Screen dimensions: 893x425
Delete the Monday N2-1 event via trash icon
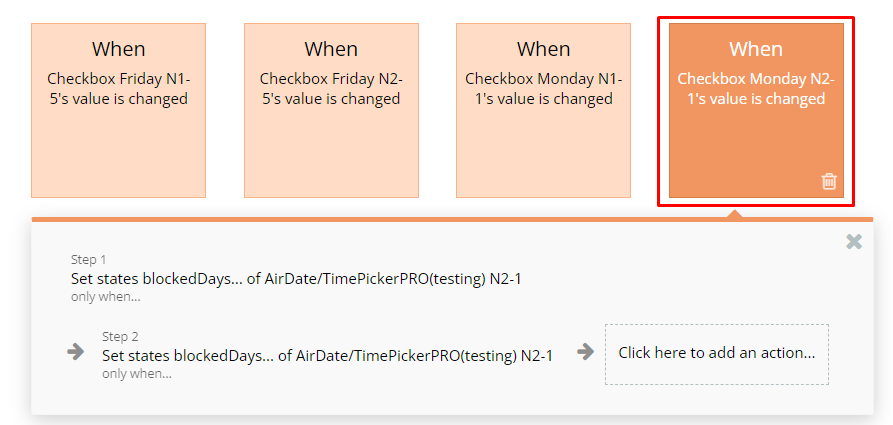pos(829,182)
